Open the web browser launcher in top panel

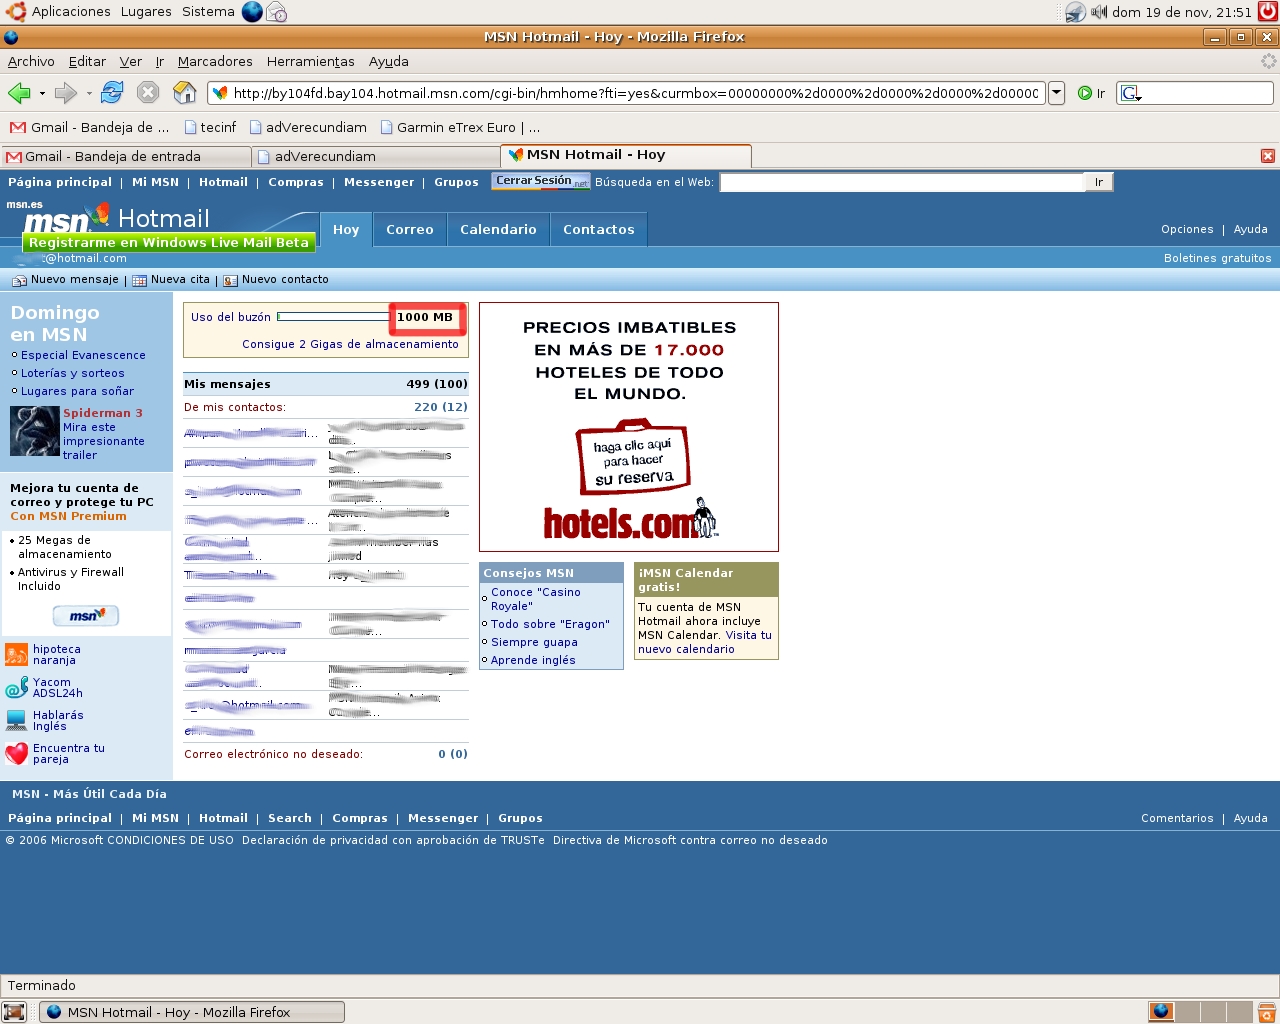coord(252,12)
